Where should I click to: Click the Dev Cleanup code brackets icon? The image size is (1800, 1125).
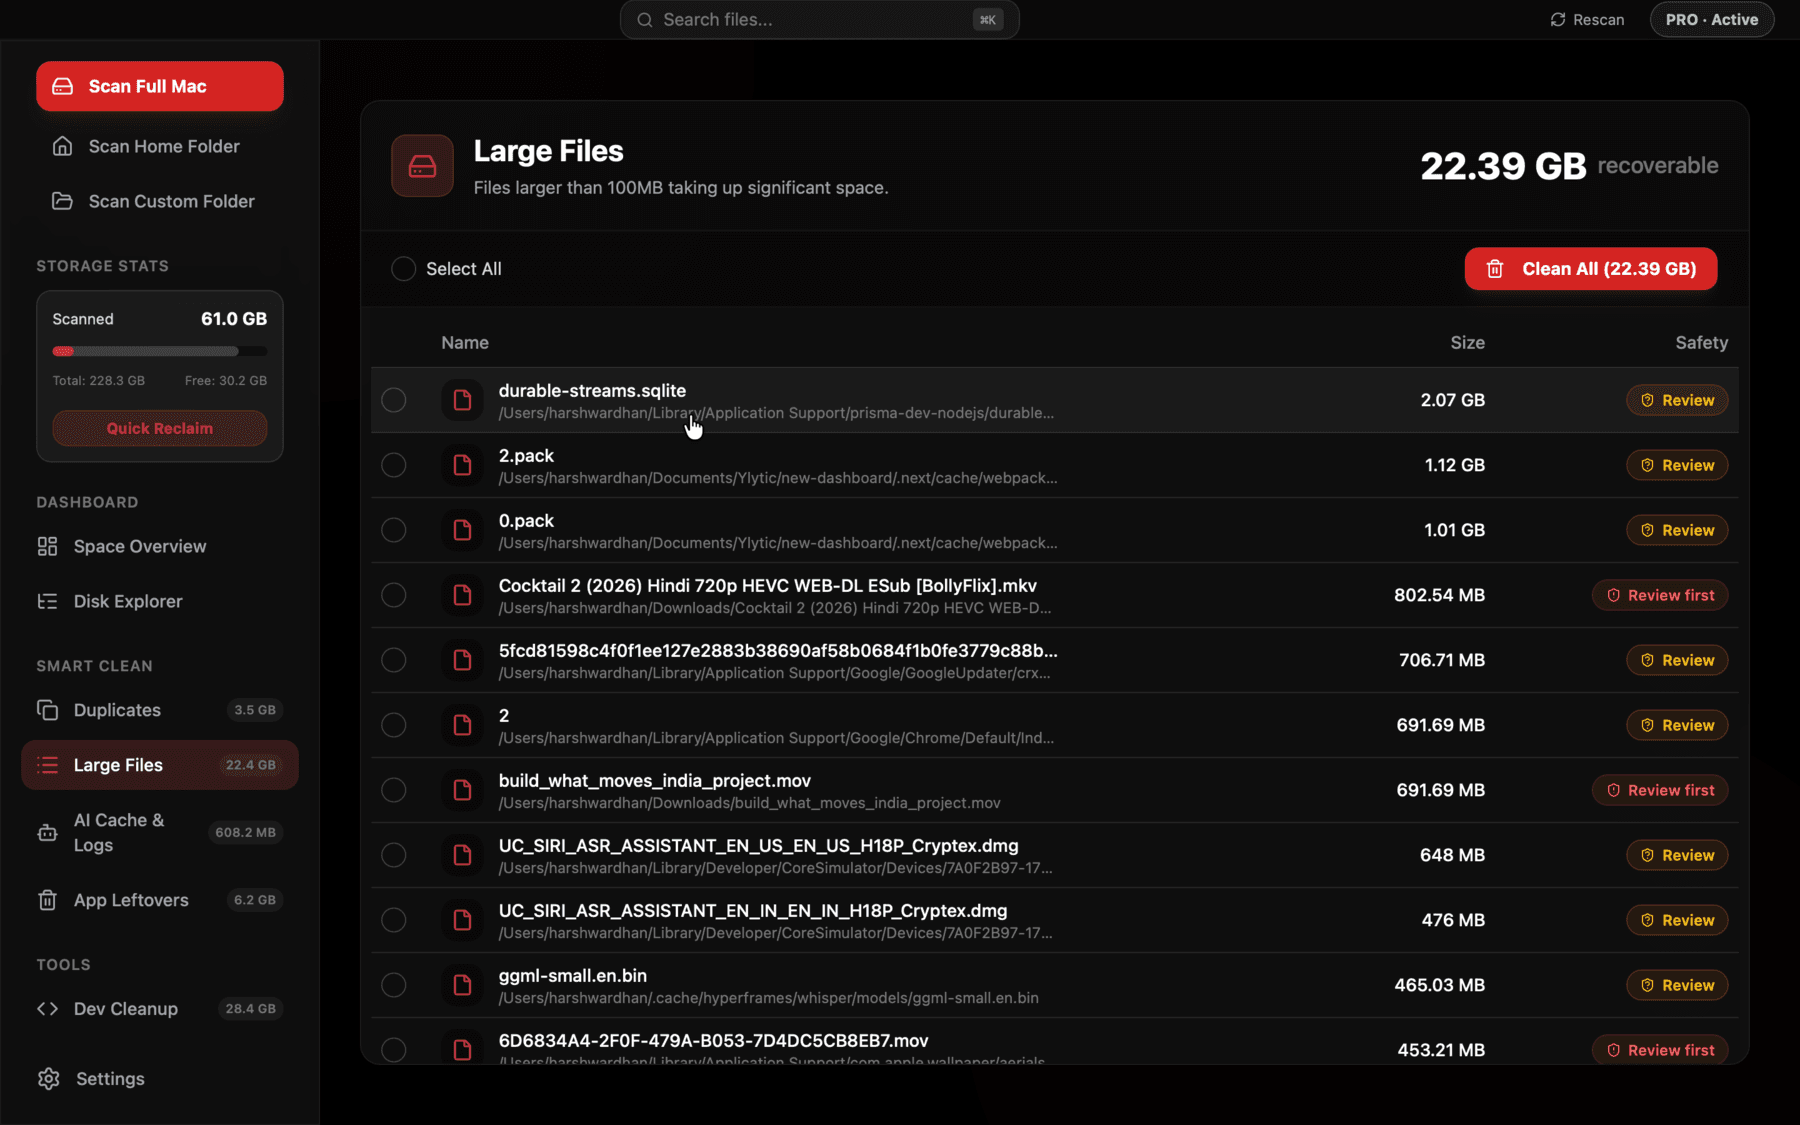pos(47,1009)
